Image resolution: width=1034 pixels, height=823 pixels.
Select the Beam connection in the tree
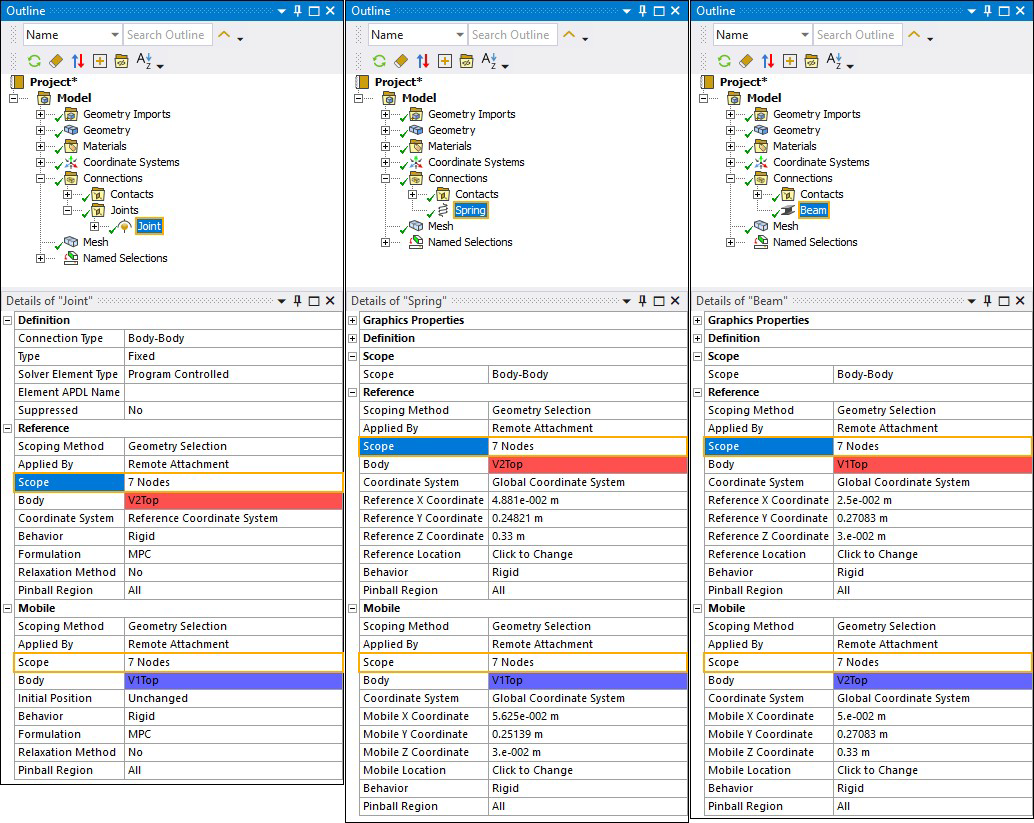click(x=813, y=210)
